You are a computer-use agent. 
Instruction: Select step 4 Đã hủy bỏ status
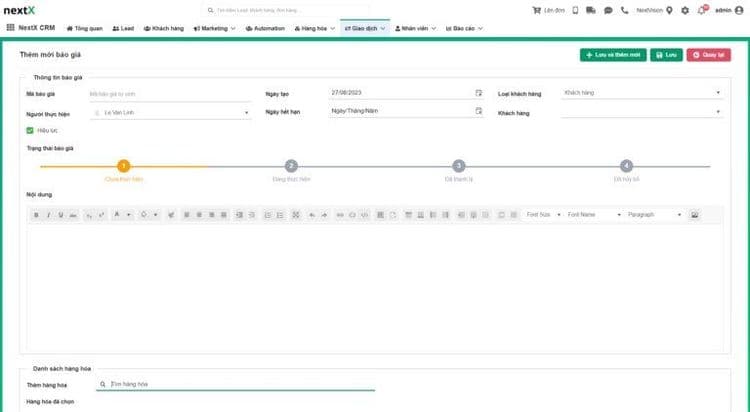(626, 166)
